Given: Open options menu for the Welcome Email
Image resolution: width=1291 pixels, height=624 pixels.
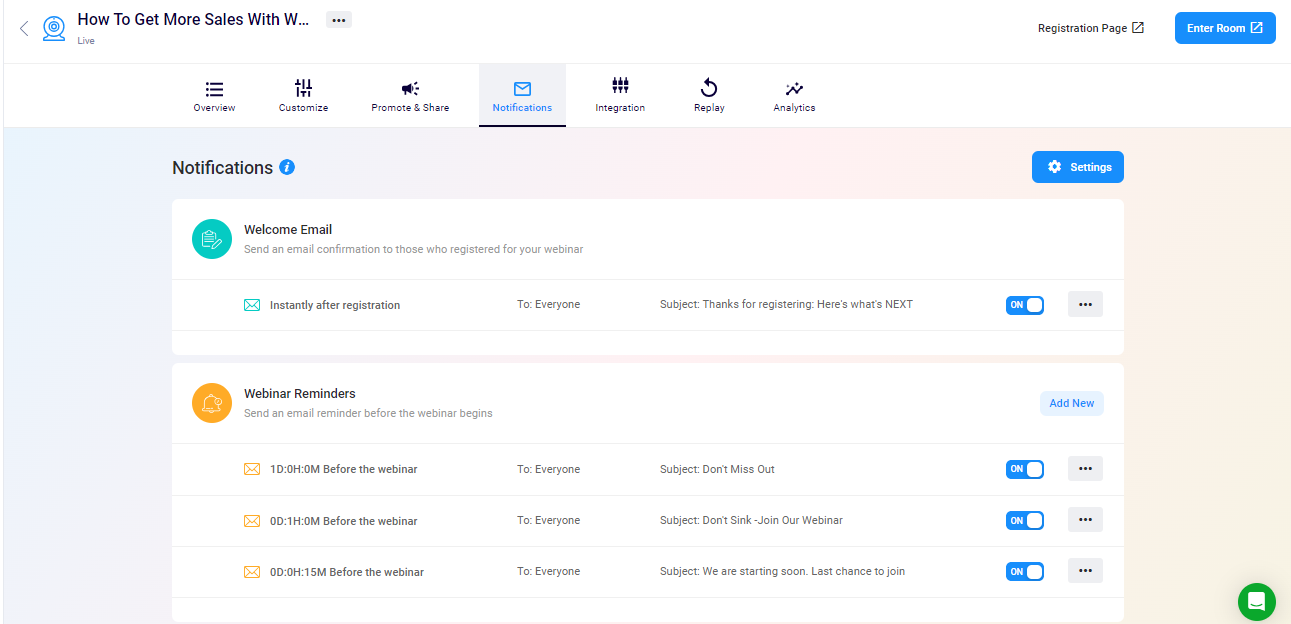Looking at the screenshot, I should tap(1085, 304).
